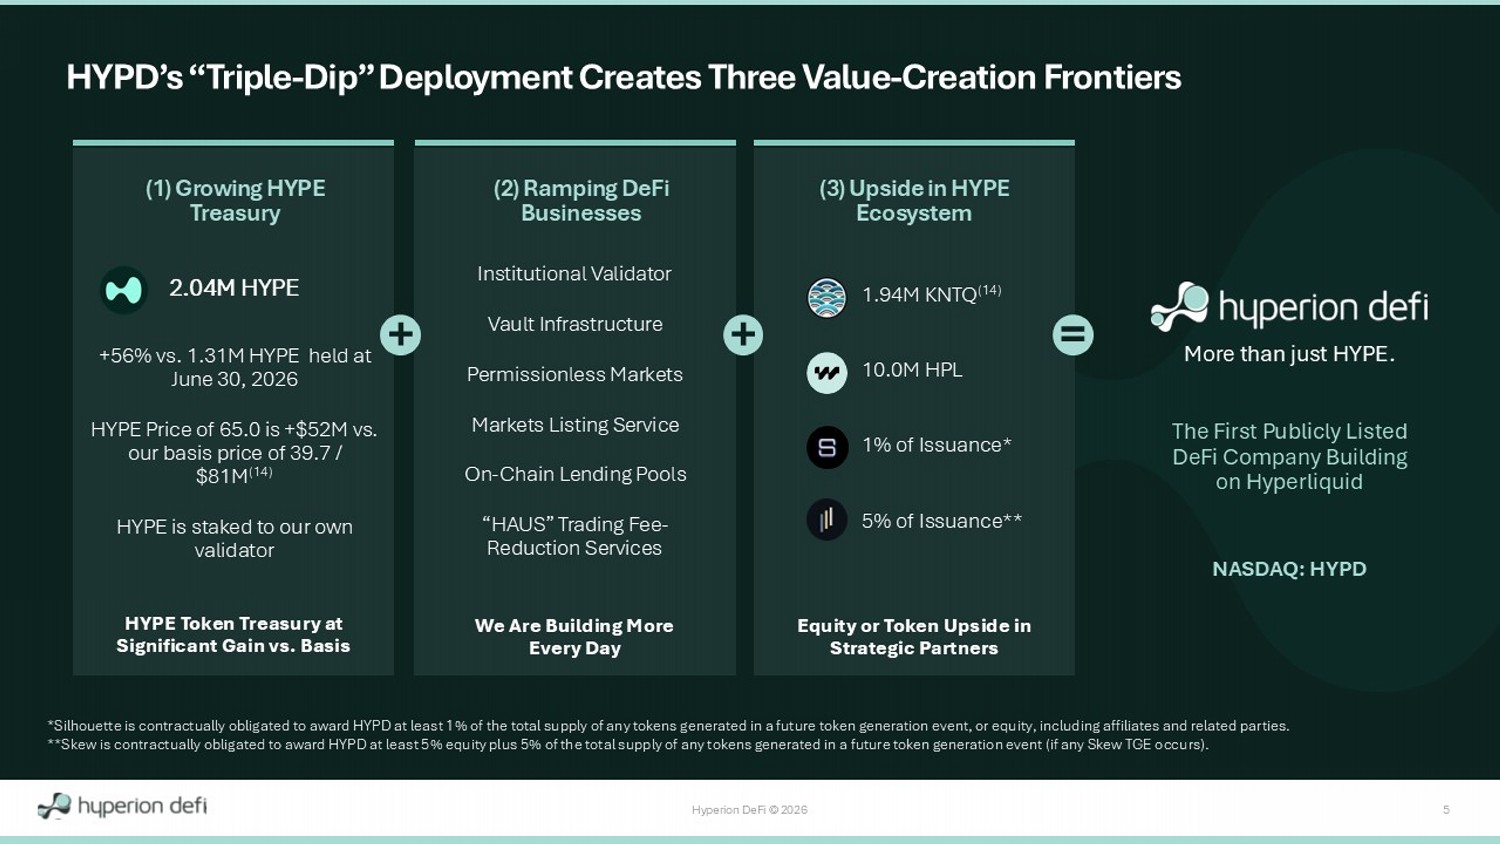Click the large hyperion defi logo
The image size is (1500, 844).
pos(1289,306)
